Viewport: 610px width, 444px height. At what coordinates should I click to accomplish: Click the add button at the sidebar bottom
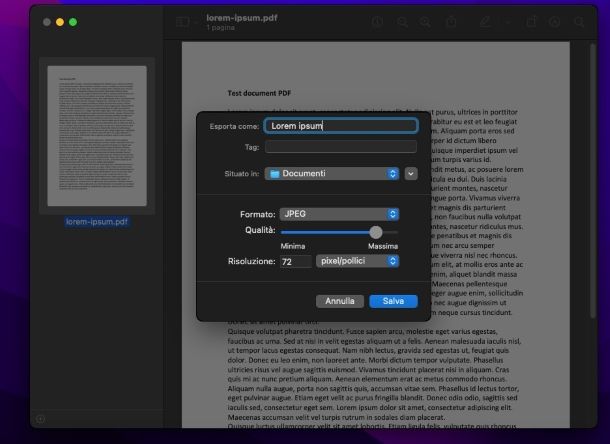40,419
